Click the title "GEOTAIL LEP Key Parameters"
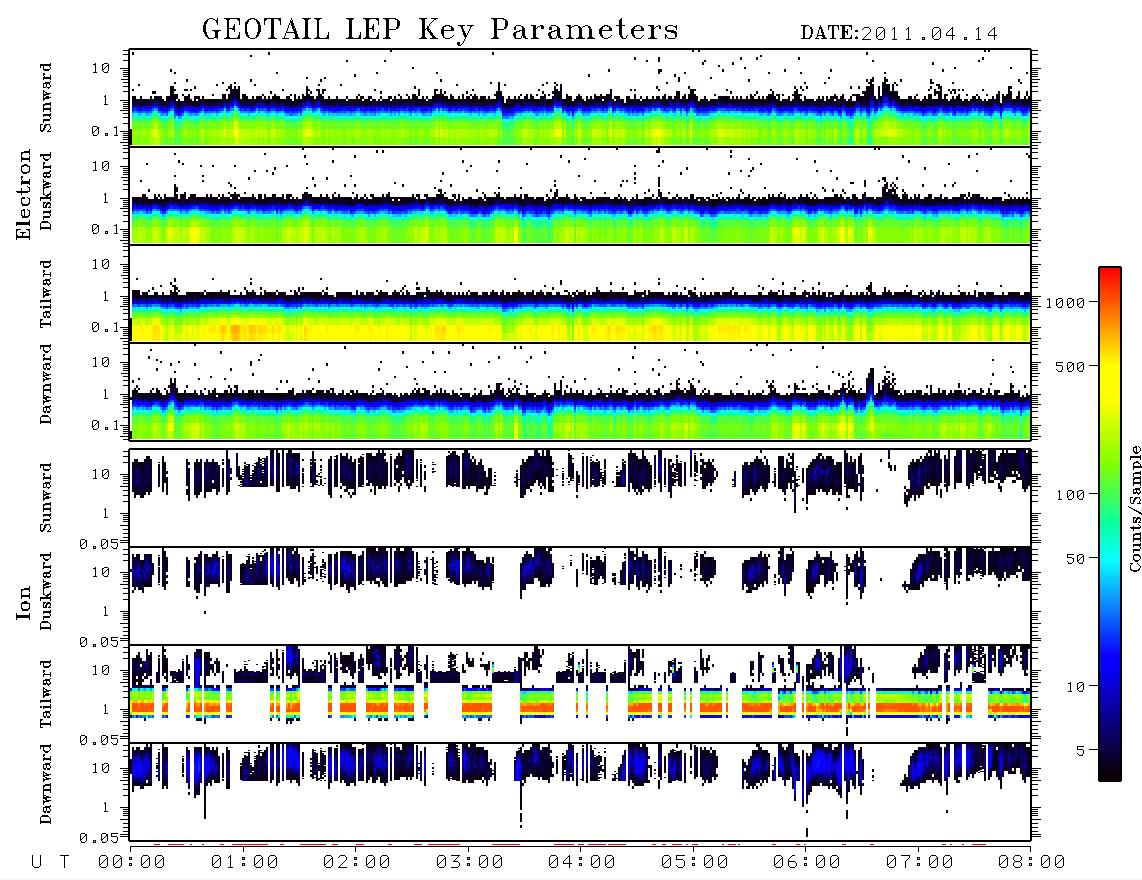The width and height of the screenshot is (1142, 880). [440, 30]
